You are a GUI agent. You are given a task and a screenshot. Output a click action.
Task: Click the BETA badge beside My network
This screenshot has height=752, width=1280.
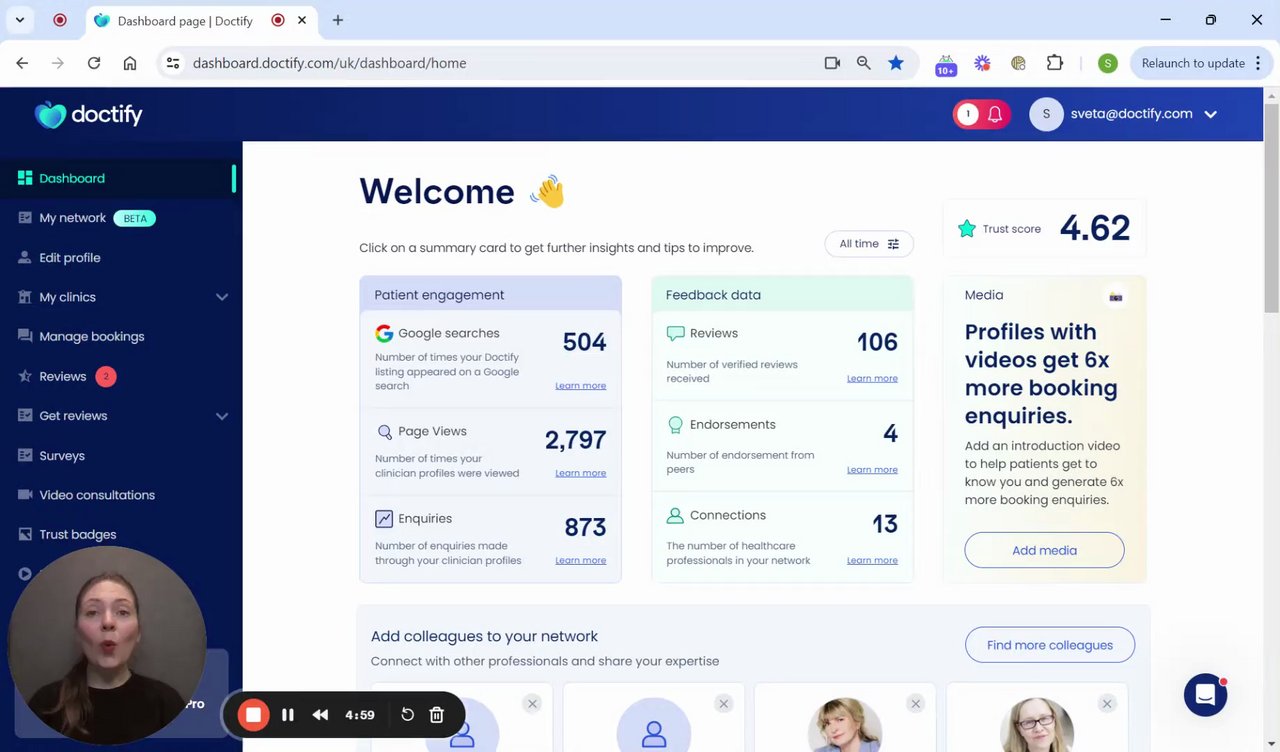point(135,218)
